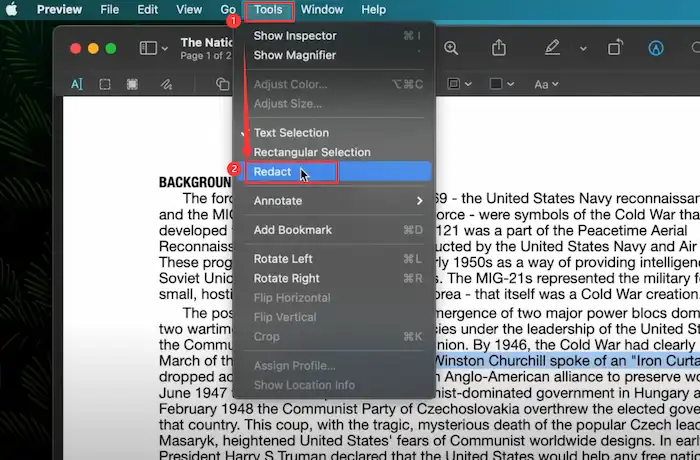Image resolution: width=700 pixels, height=460 pixels.
Task: Open the Aa text style dropdown
Action: tap(547, 84)
